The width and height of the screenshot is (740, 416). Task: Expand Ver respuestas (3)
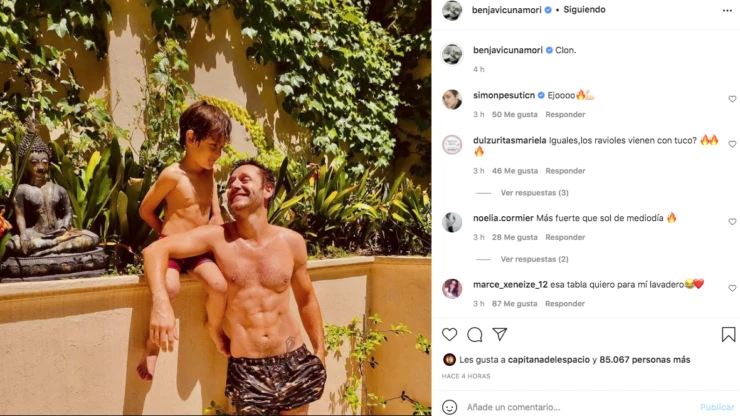[534, 193]
